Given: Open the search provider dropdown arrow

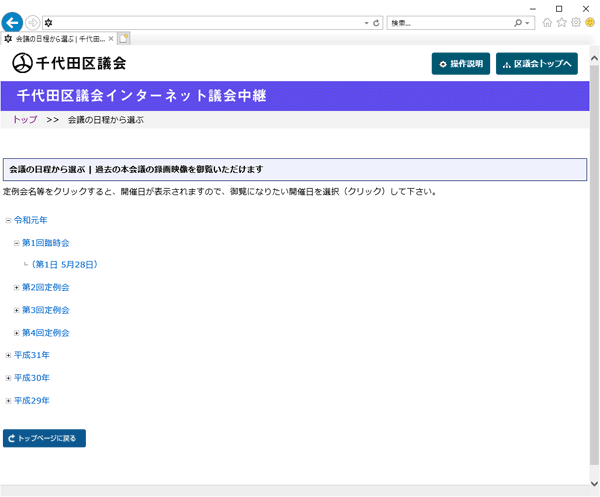Looking at the screenshot, I should click(x=528, y=23).
